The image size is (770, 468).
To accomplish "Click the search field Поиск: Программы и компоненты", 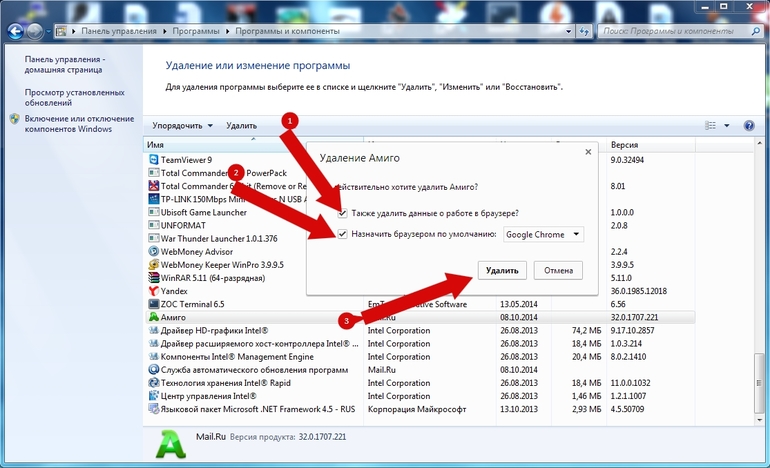I will (673, 31).
